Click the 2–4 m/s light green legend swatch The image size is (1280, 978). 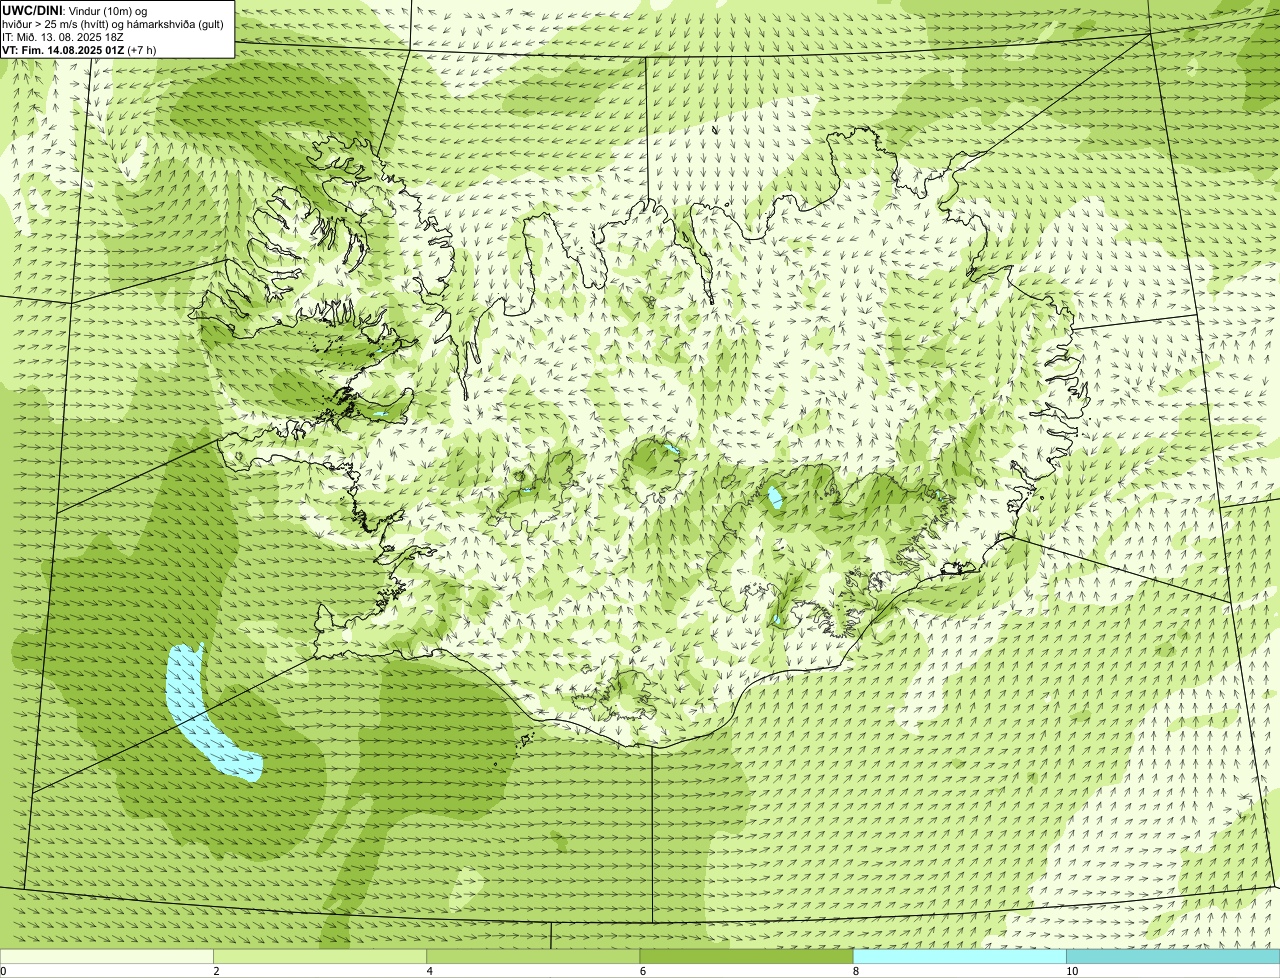(x=320, y=957)
